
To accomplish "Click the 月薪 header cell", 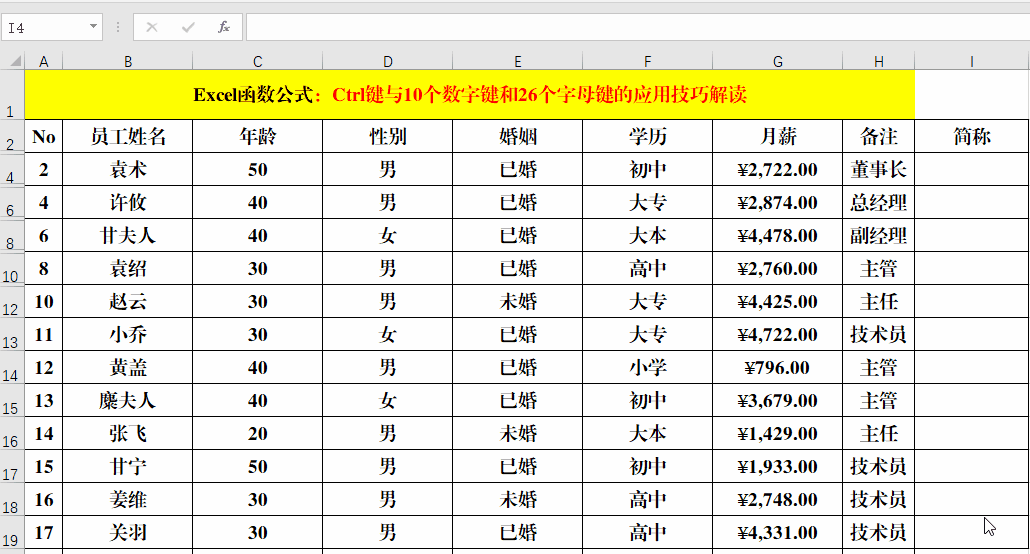I will tap(778, 136).
